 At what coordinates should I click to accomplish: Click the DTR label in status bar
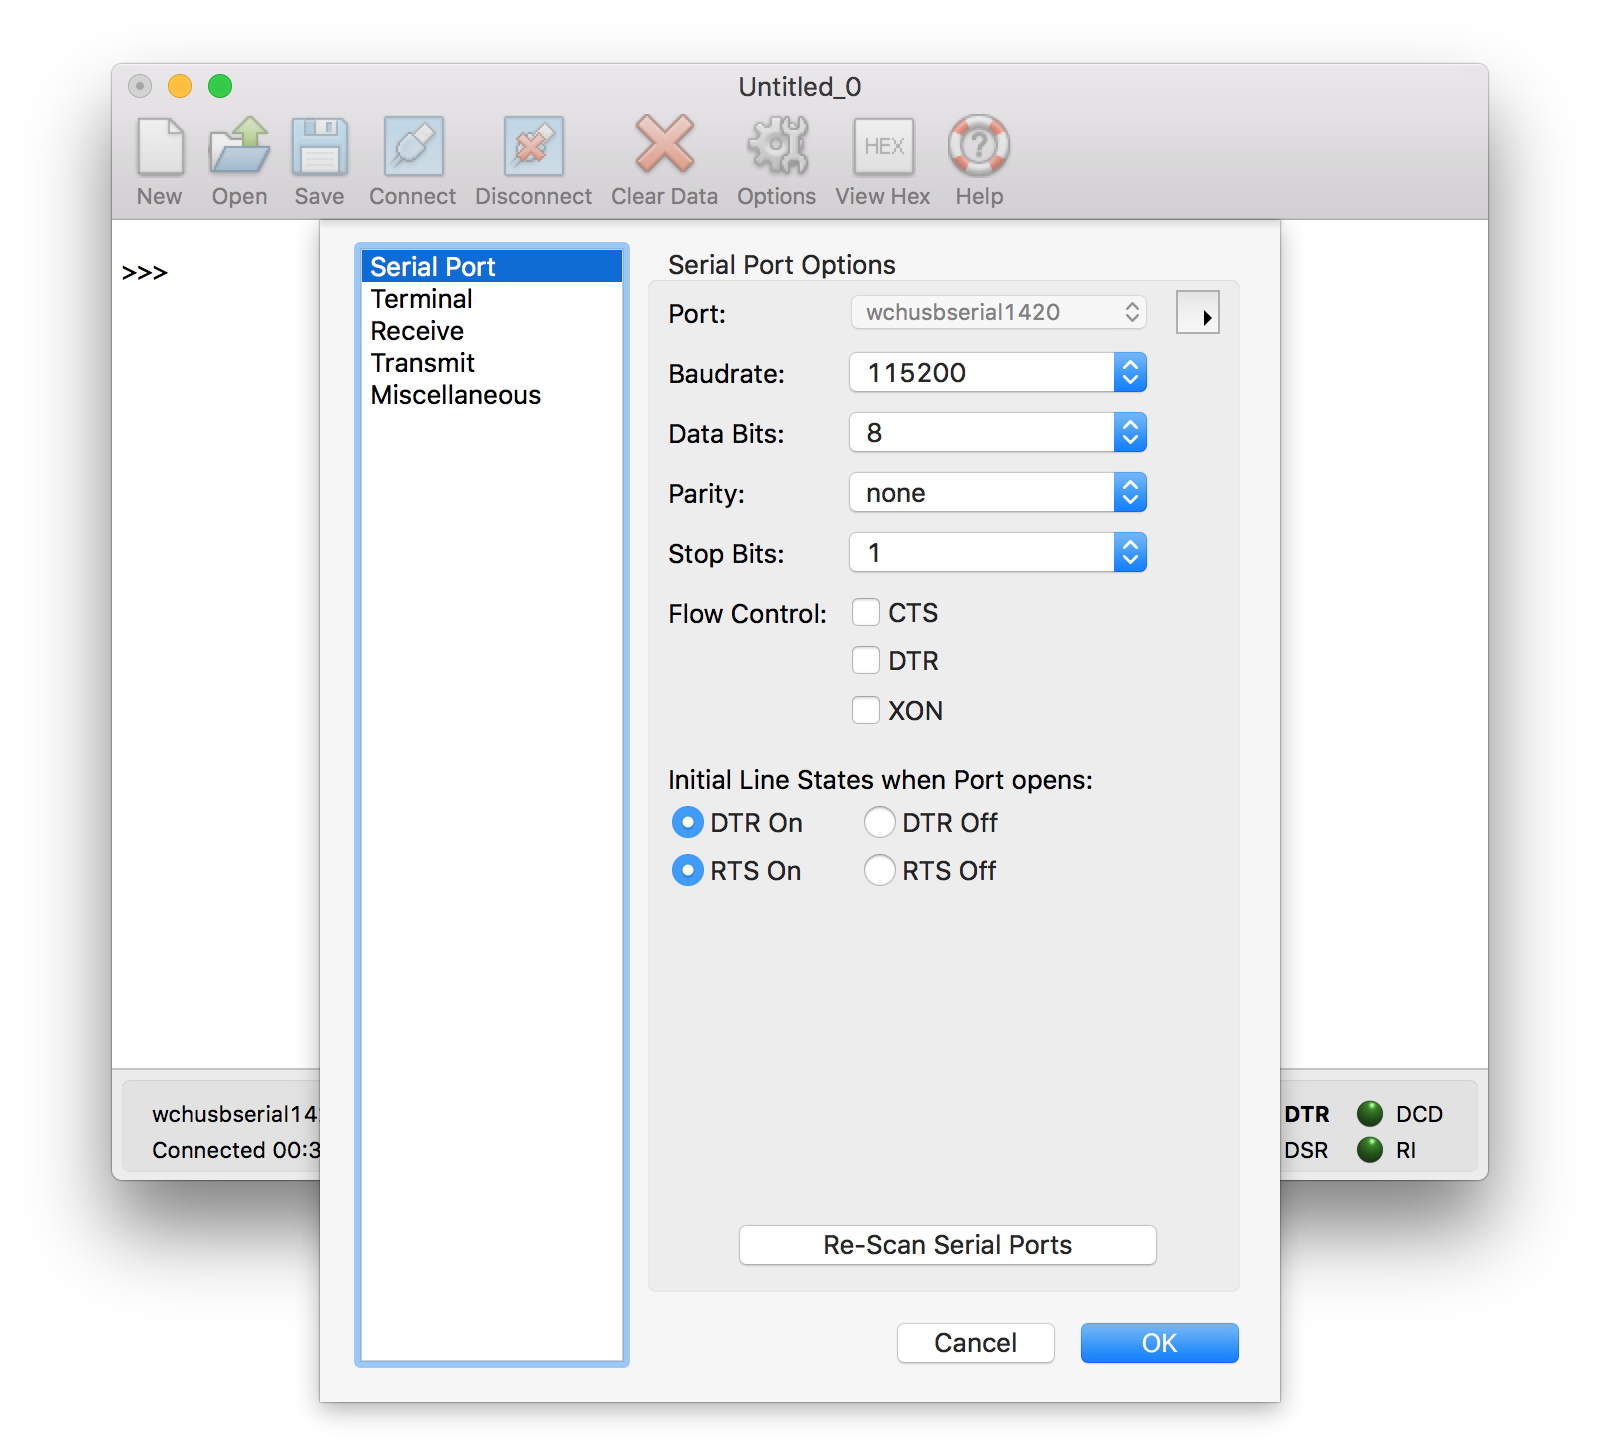pos(1306,1114)
